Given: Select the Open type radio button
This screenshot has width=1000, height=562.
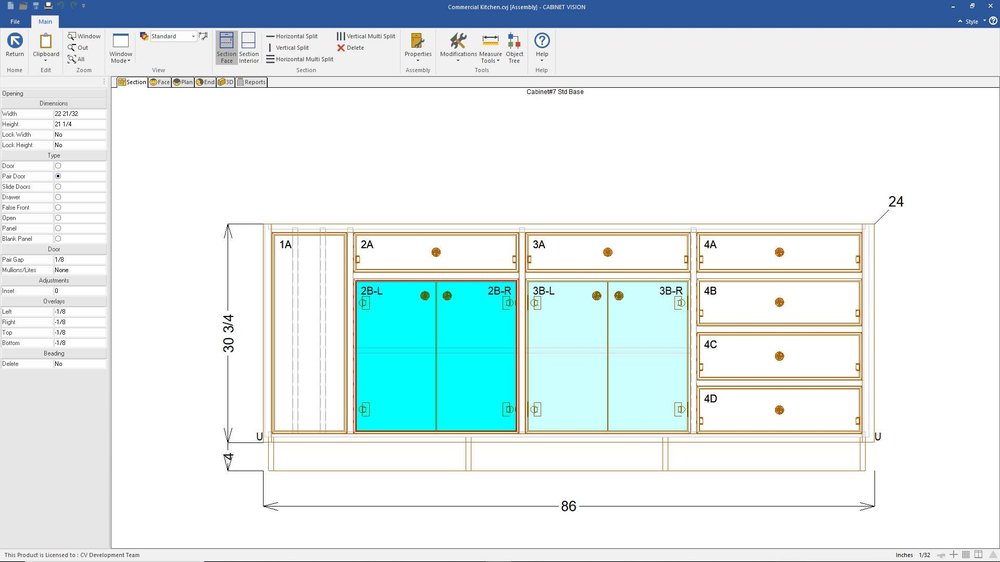Looking at the screenshot, I should pyautogui.click(x=58, y=218).
